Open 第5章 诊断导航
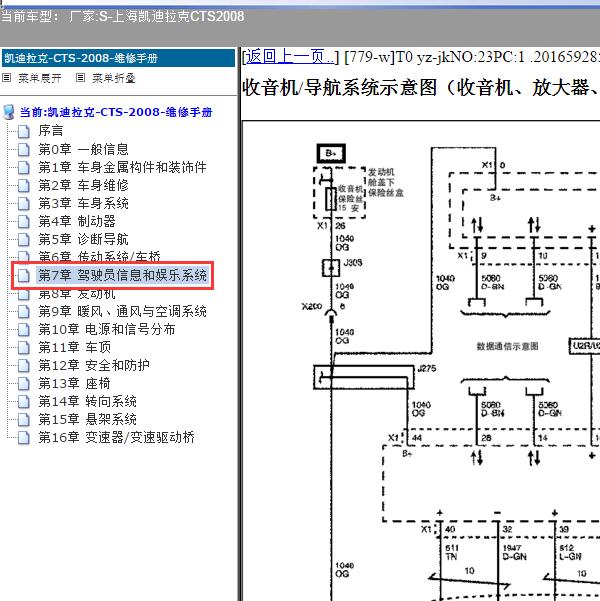 point(83,239)
